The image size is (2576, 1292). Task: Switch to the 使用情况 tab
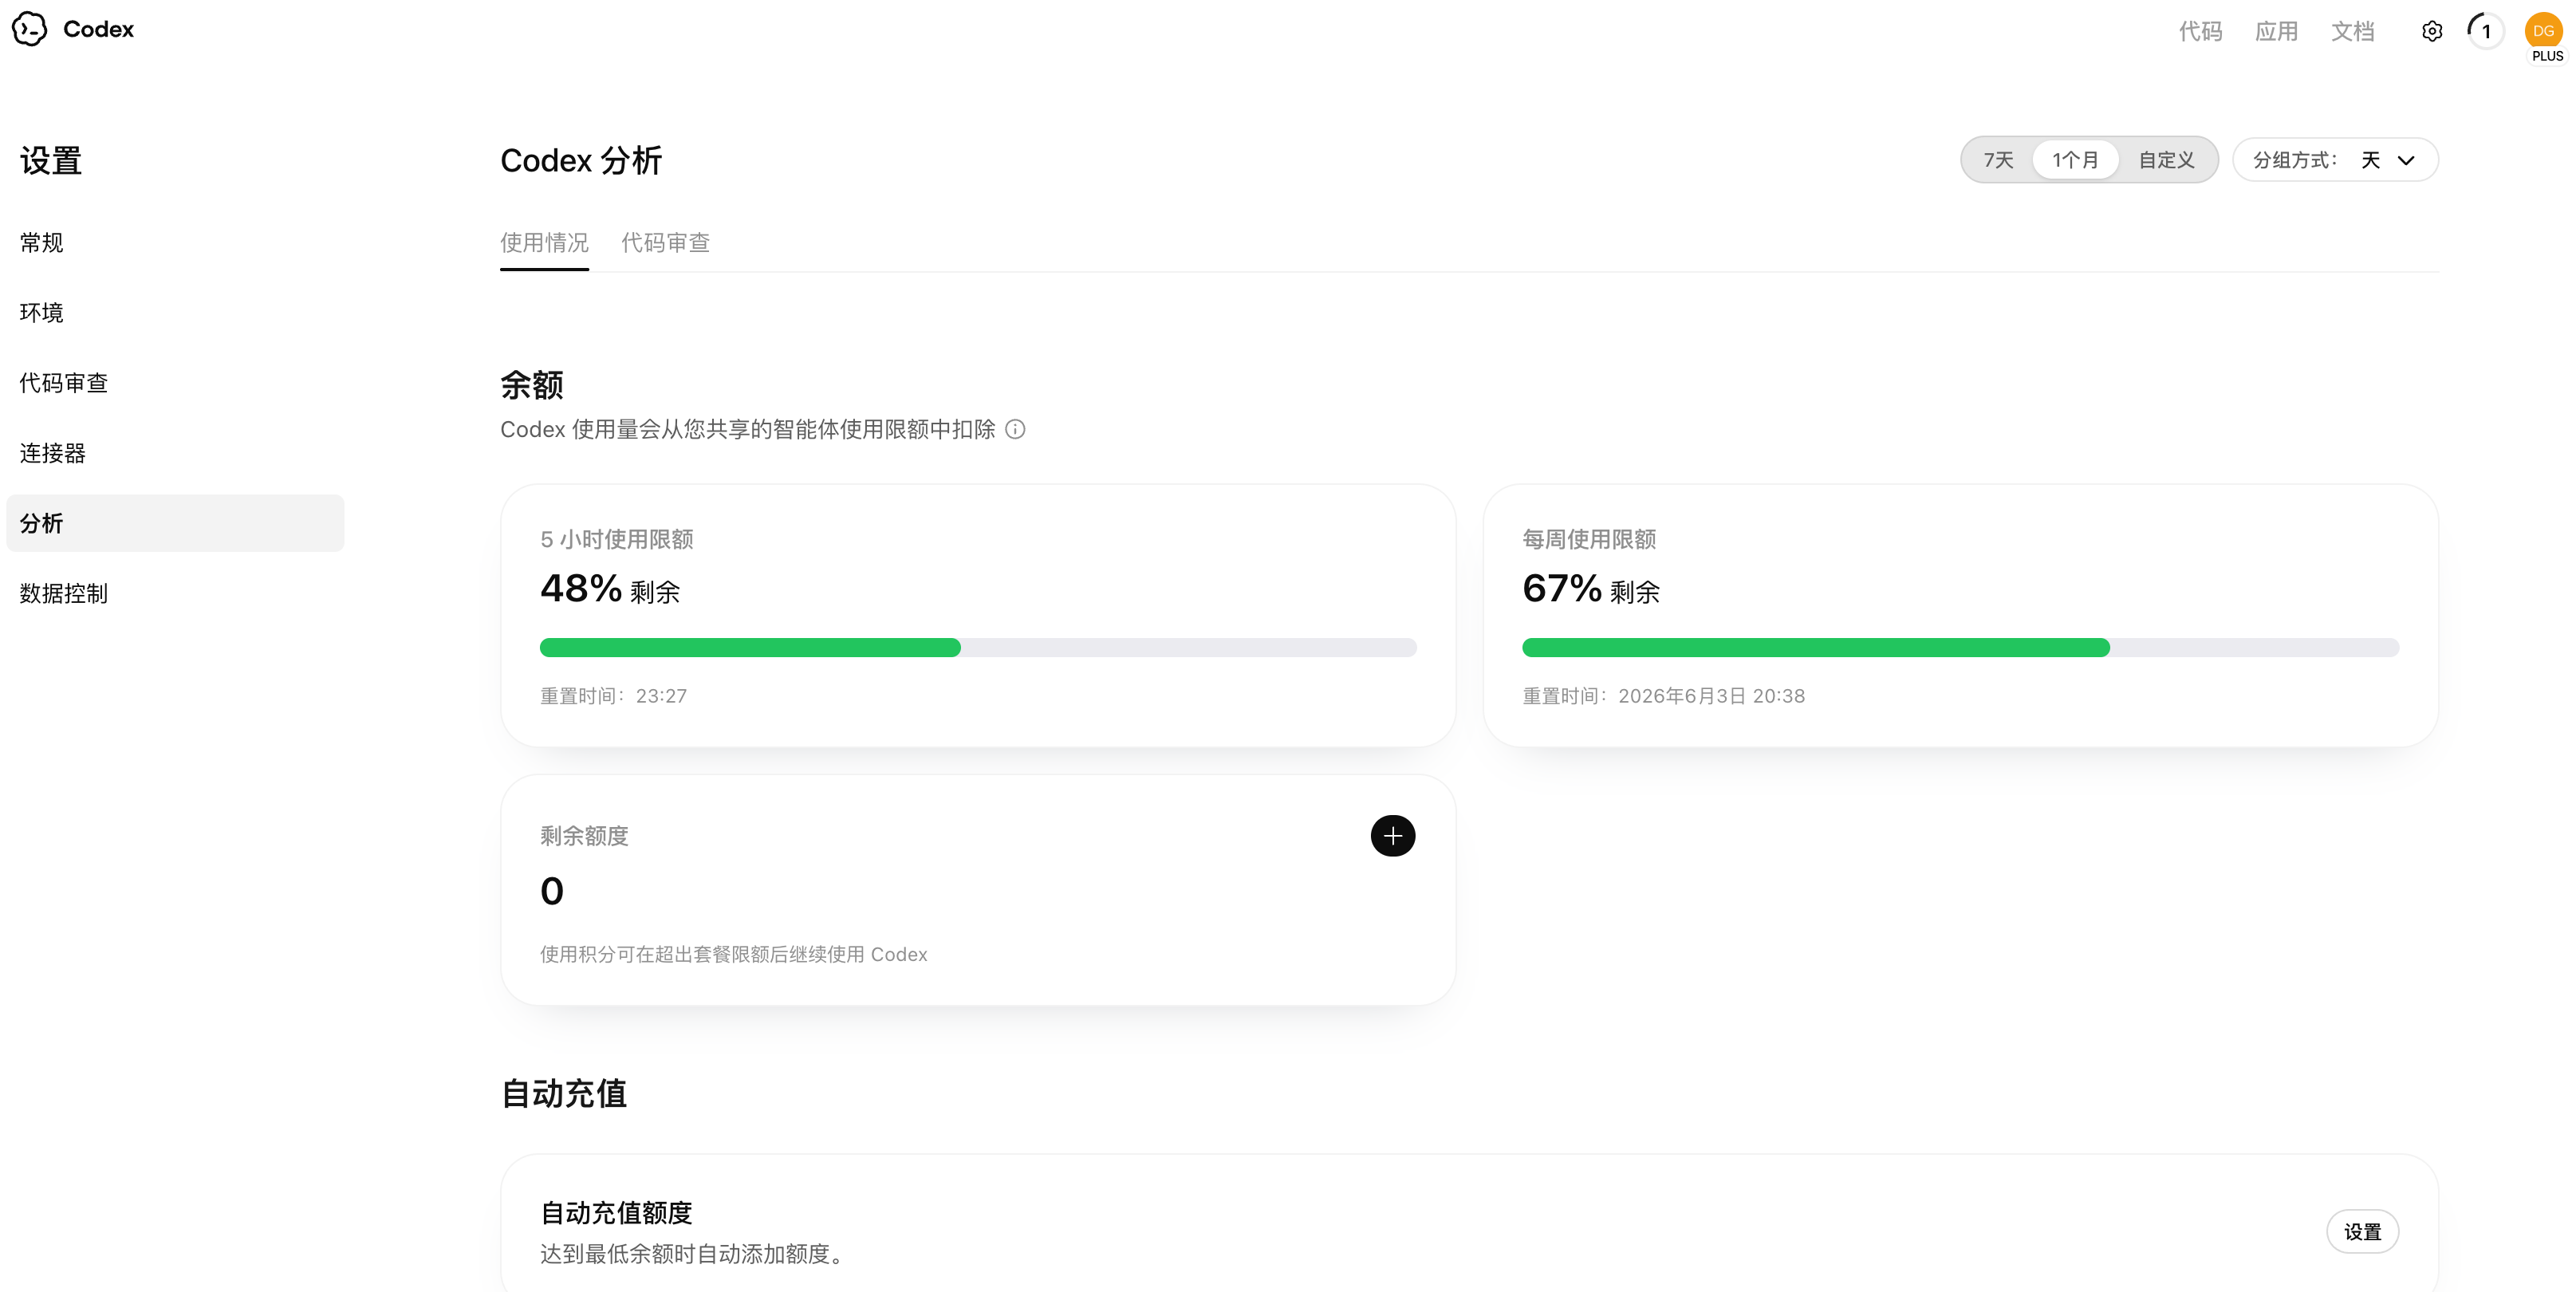pos(544,243)
